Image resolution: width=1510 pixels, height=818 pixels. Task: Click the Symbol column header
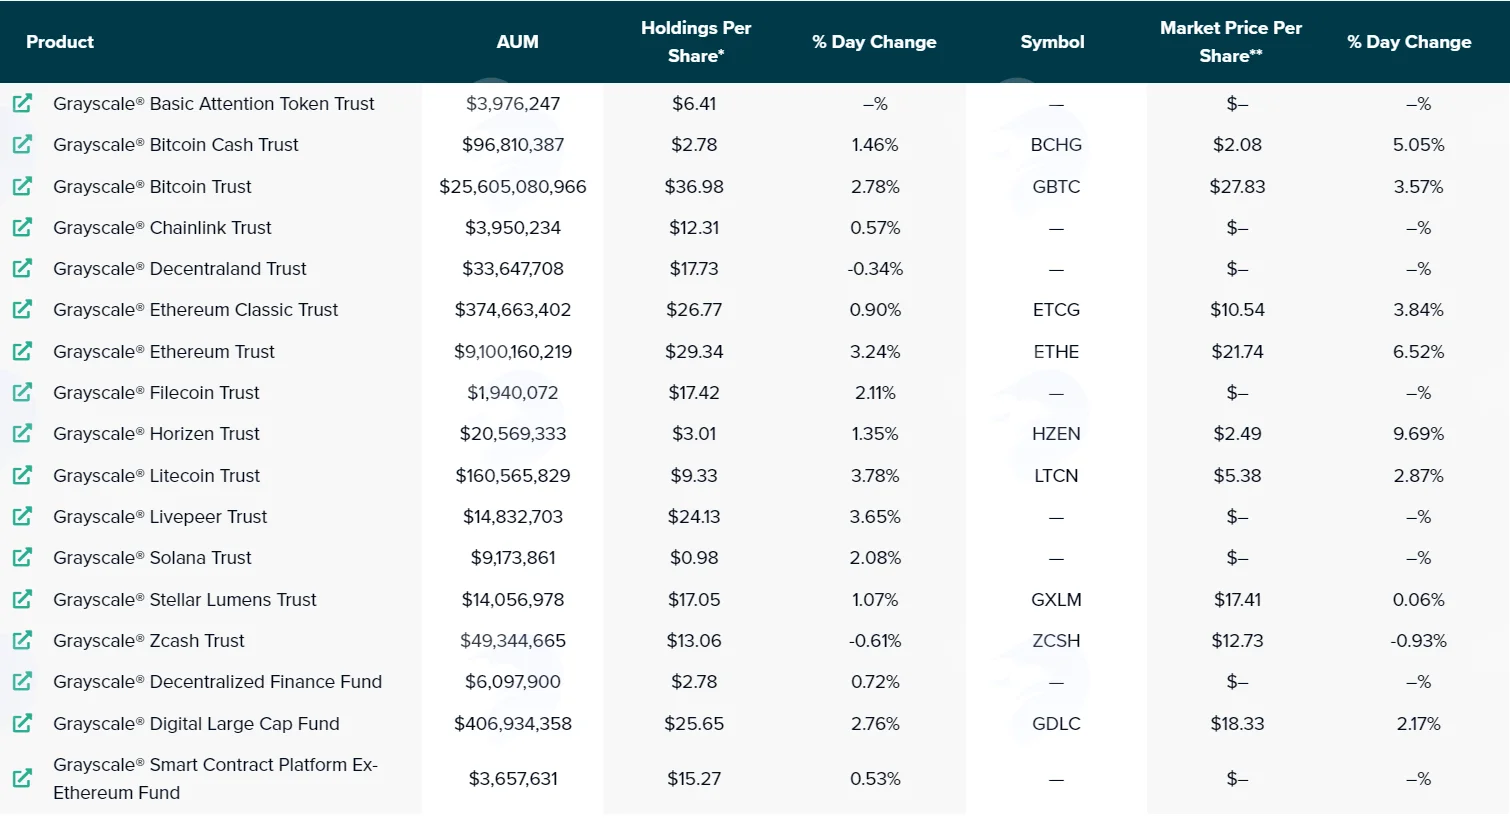point(1052,42)
